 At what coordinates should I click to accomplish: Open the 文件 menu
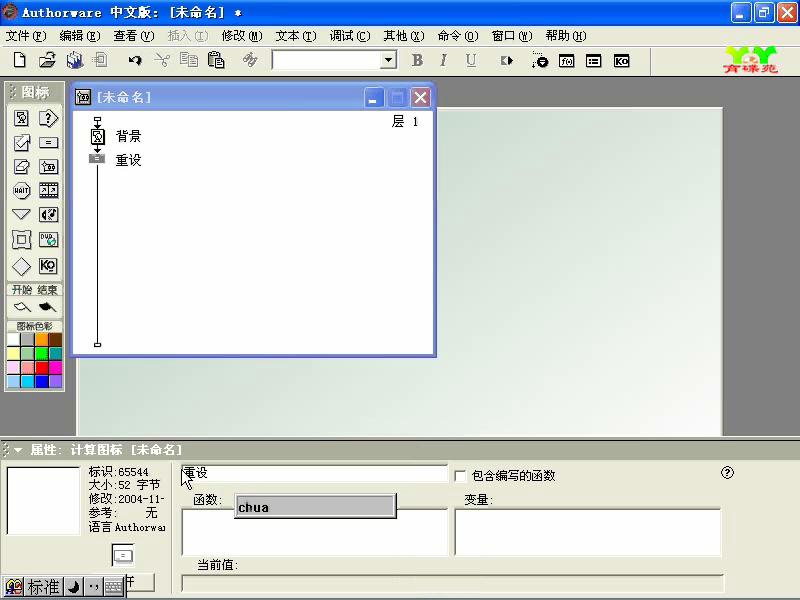(26, 36)
